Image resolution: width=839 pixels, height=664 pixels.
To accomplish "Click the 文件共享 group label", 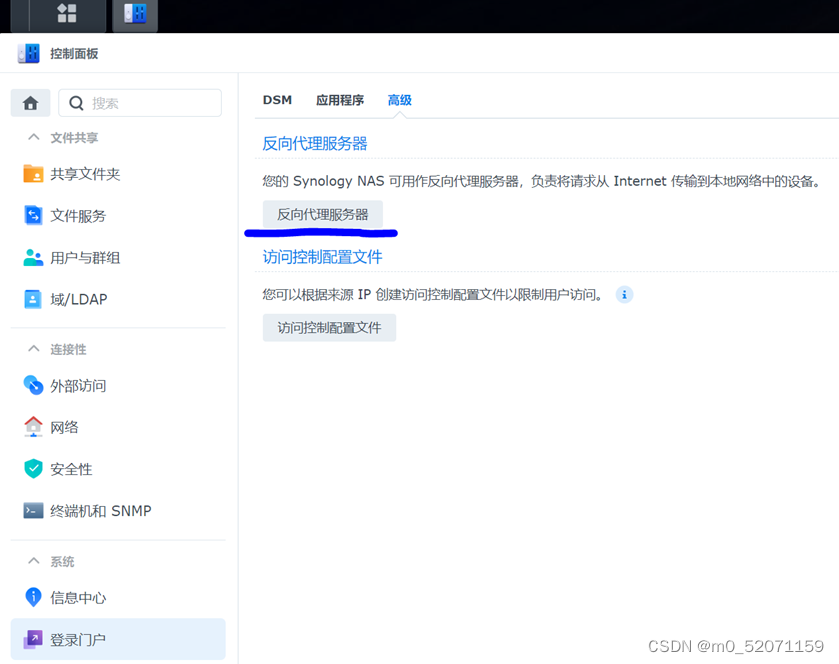I will [x=74, y=138].
